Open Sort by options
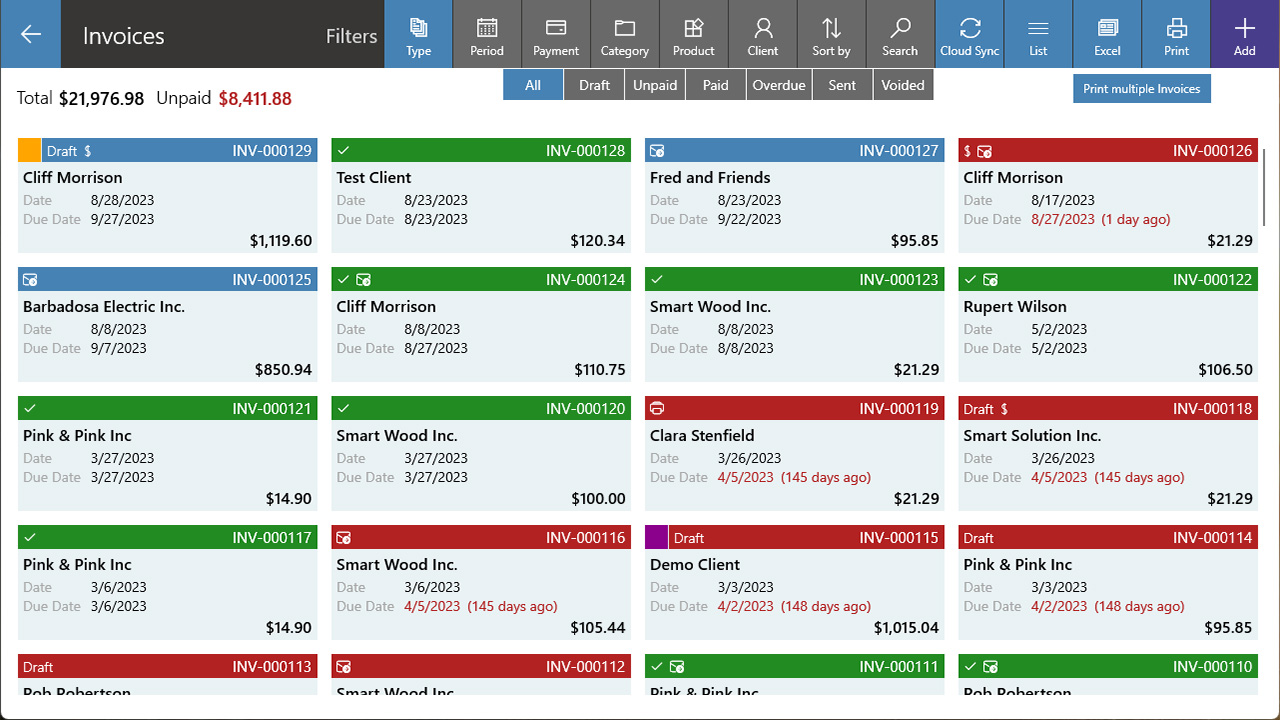1280x720 pixels. [x=831, y=34]
